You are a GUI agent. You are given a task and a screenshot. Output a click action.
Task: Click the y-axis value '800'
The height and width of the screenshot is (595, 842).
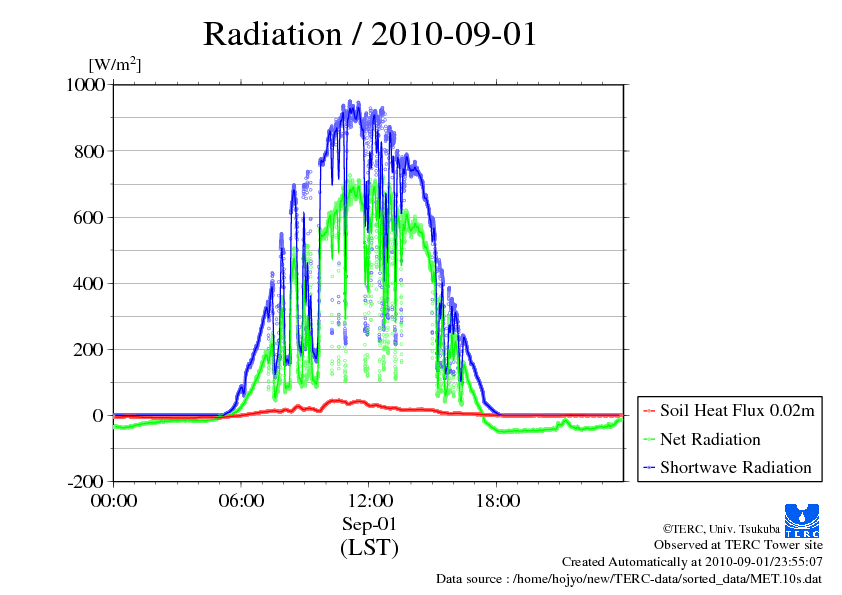coord(89,151)
